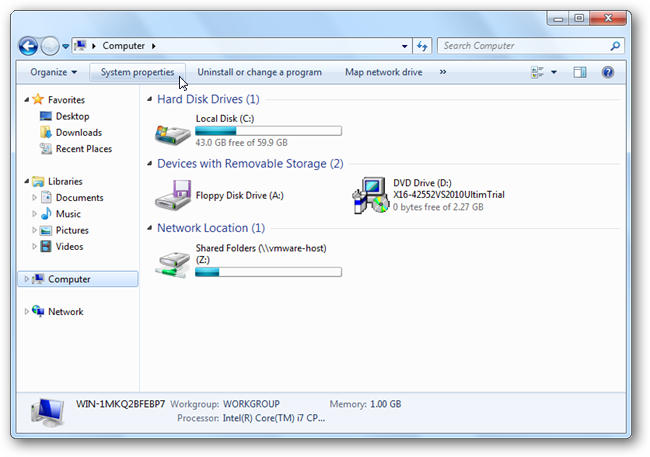
Task: Collapse the Favorites group
Action: tap(27, 100)
